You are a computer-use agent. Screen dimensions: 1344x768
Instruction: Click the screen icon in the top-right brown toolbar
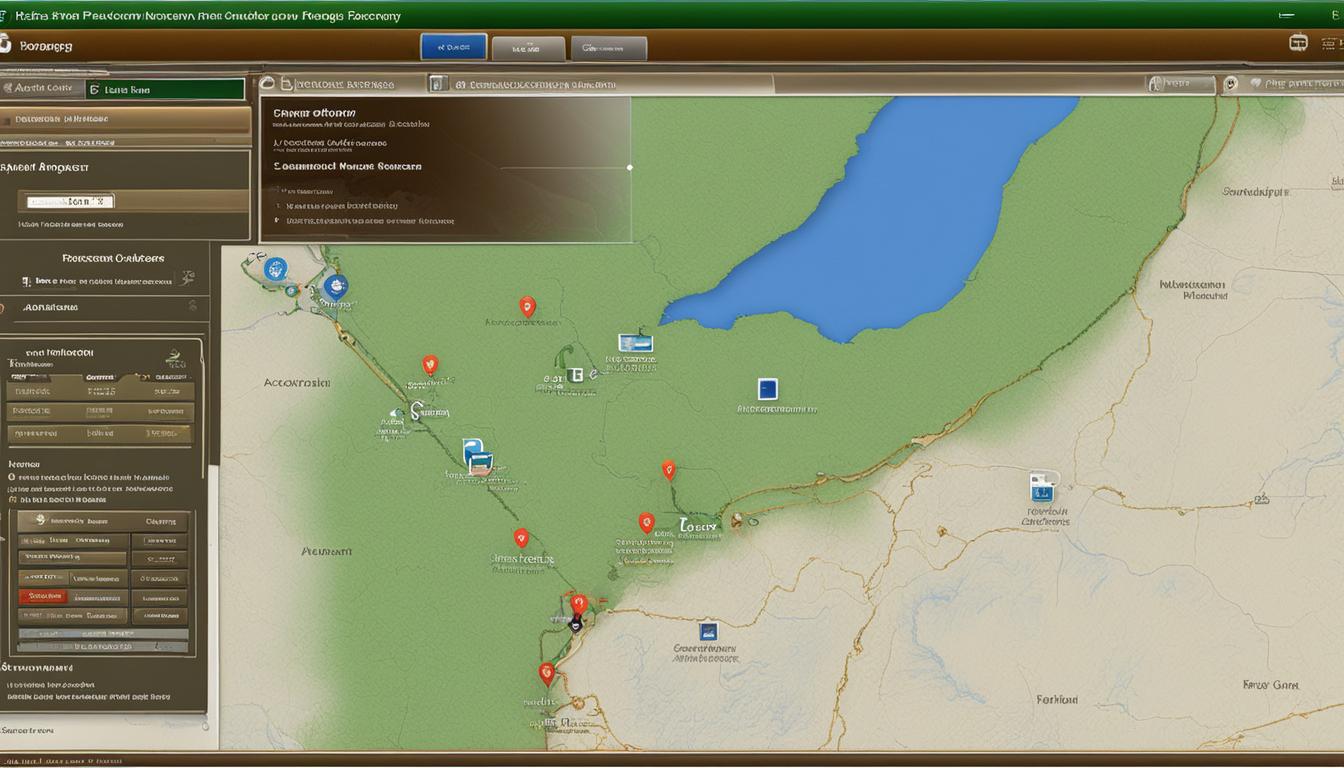1298,43
